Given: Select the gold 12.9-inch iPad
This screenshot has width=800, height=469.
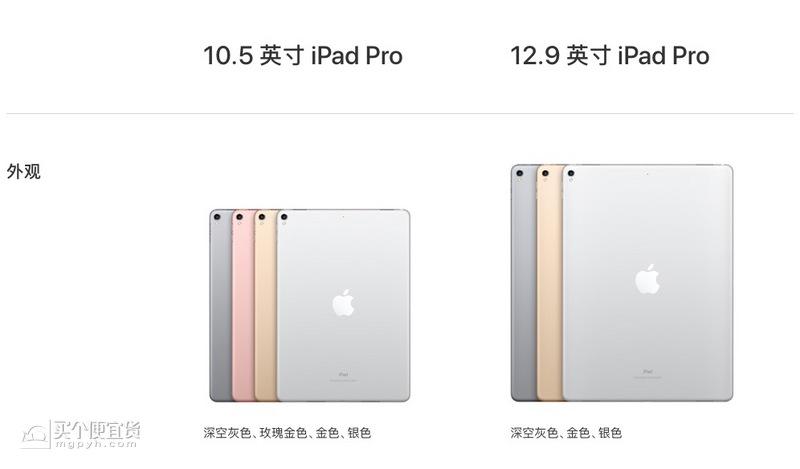Looking at the screenshot, I should [549, 283].
